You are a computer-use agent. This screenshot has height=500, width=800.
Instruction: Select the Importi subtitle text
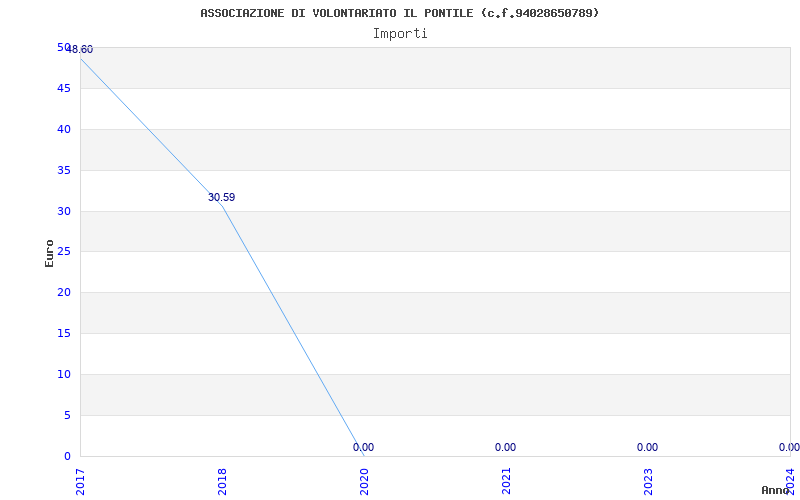pyautogui.click(x=400, y=34)
